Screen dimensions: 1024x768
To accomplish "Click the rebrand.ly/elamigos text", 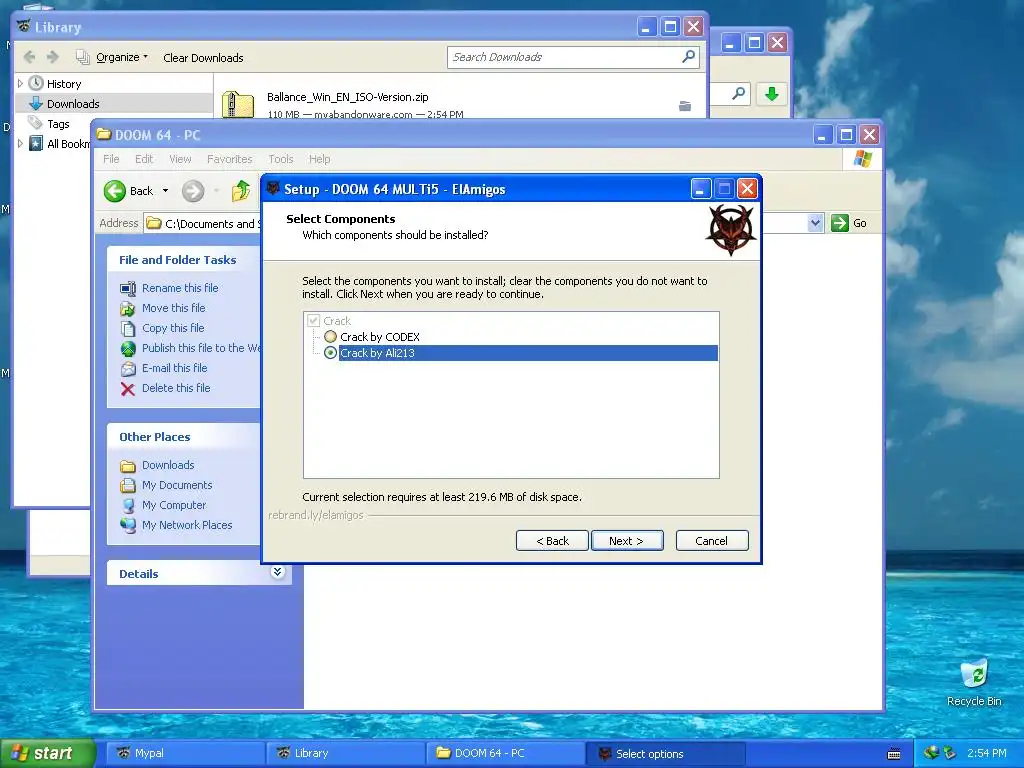I will [x=315, y=515].
